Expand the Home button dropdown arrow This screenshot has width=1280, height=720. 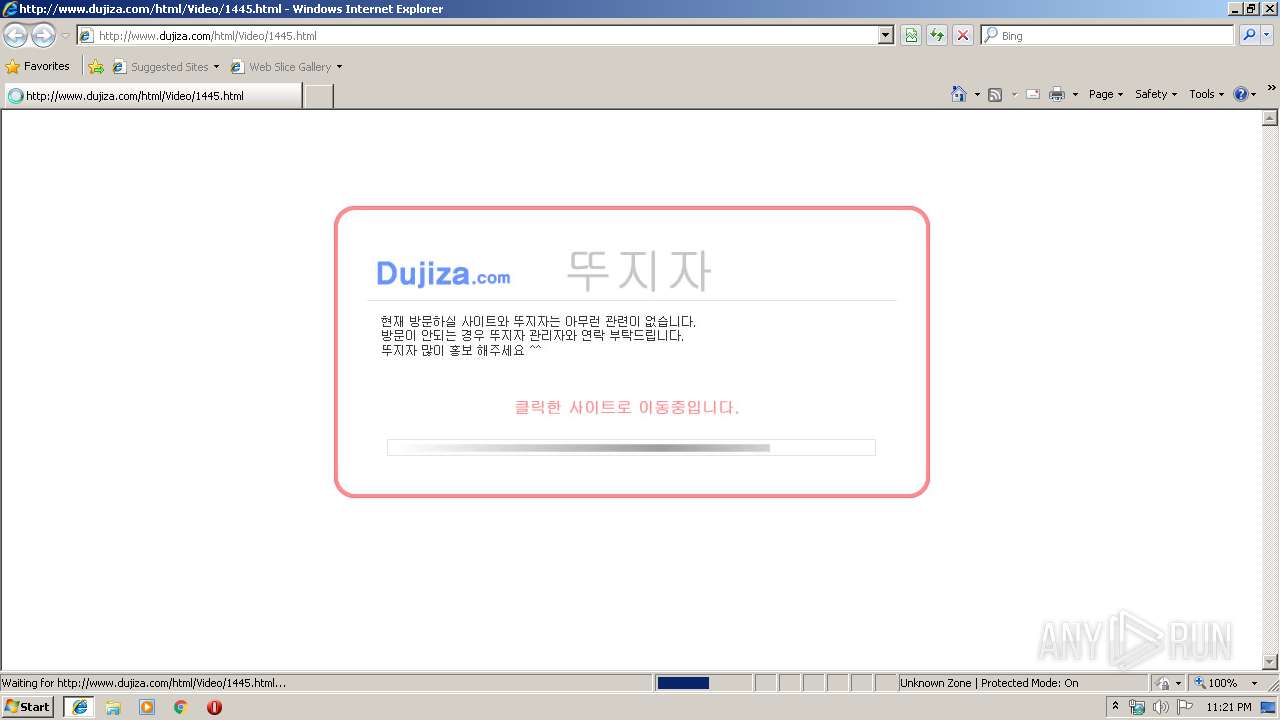(x=977, y=94)
